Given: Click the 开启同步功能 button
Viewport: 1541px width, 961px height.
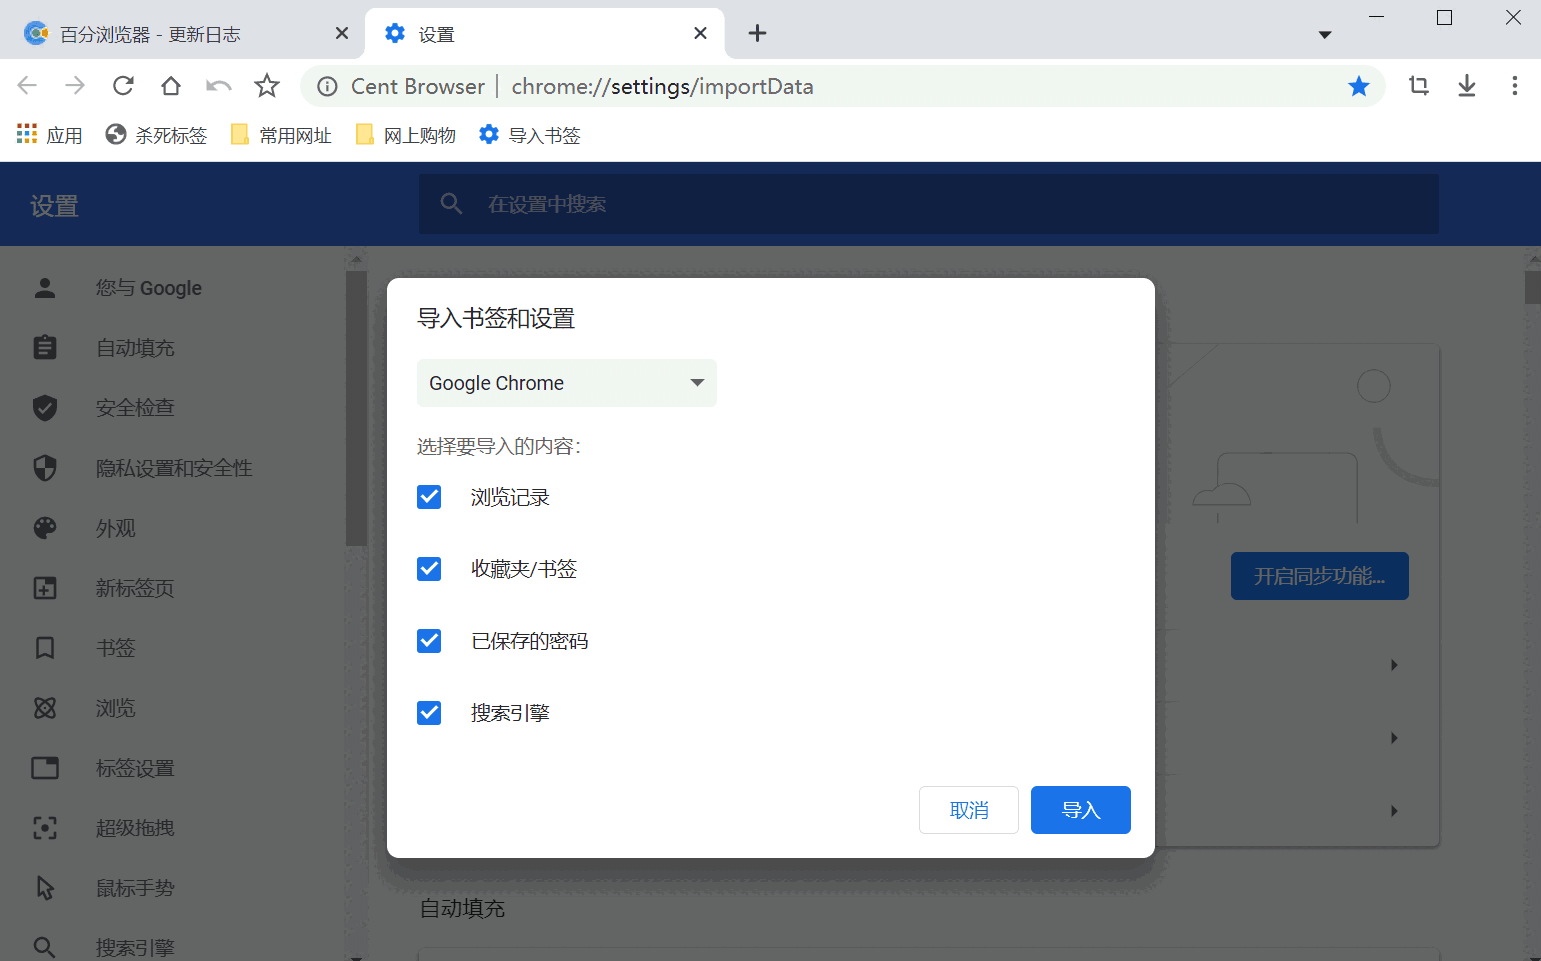Looking at the screenshot, I should [1320, 576].
